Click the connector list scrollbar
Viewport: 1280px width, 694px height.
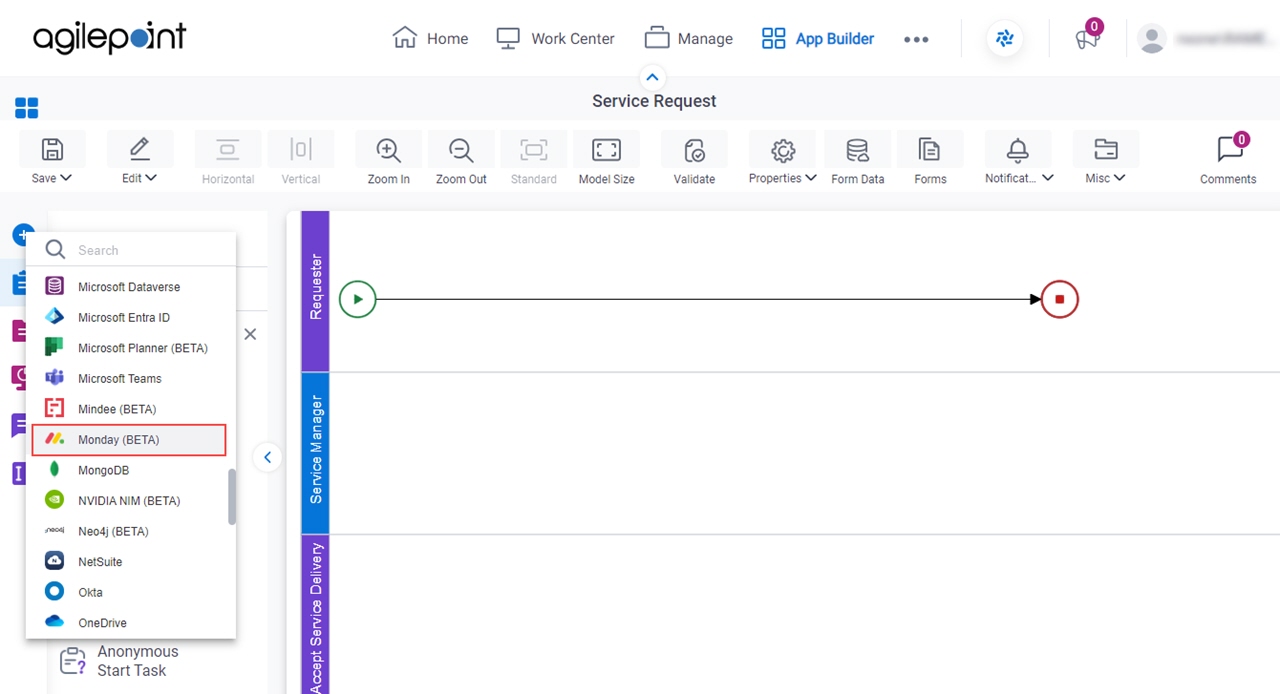232,497
